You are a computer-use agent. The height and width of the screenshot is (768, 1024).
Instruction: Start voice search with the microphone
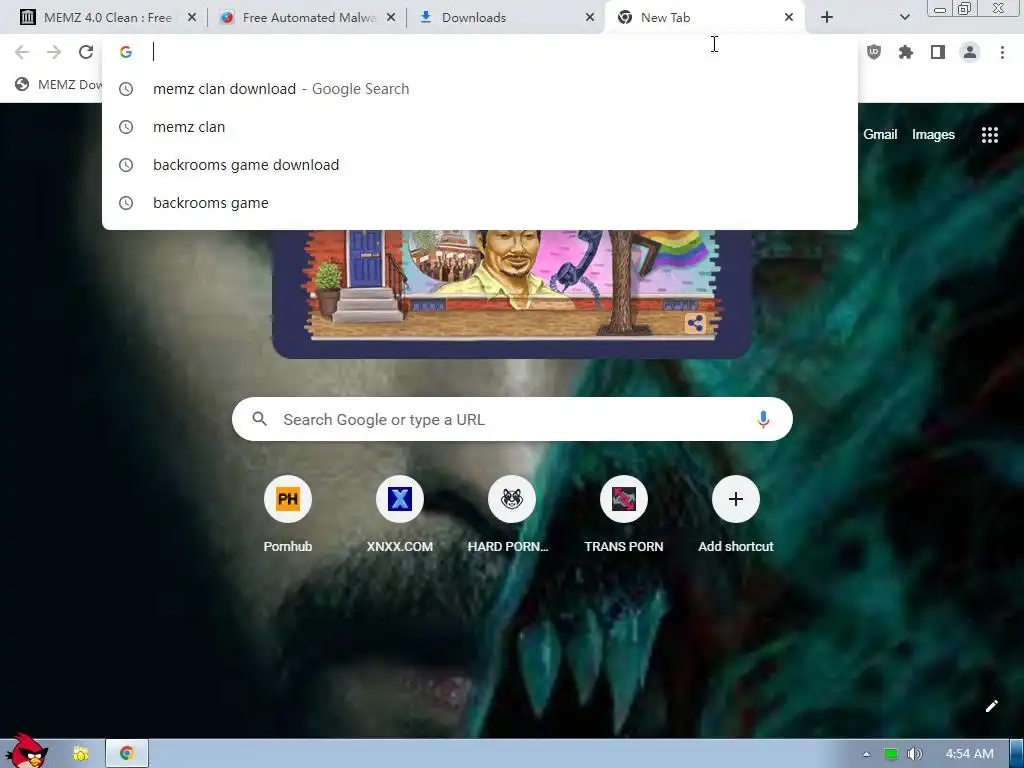pos(763,419)
